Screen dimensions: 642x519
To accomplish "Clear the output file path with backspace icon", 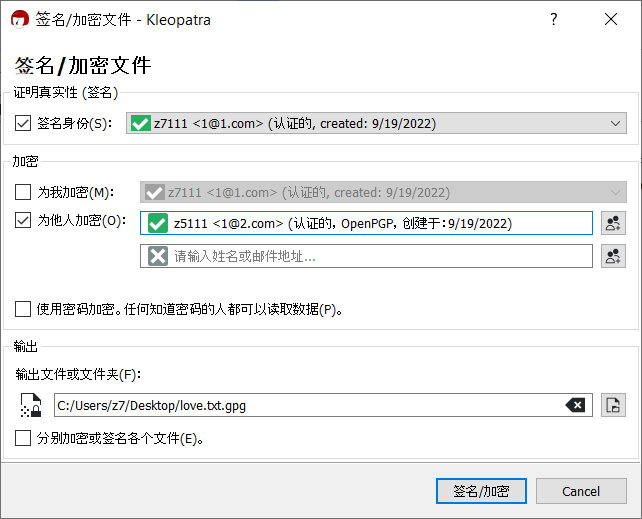I will pyautogui.click(x=575, y=405).
